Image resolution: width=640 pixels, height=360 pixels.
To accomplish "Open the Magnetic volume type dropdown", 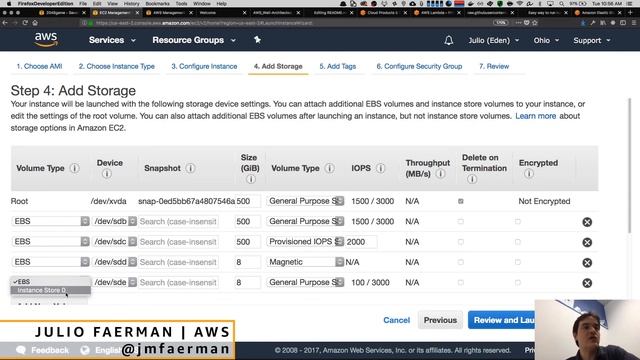I will click(305, 262).
